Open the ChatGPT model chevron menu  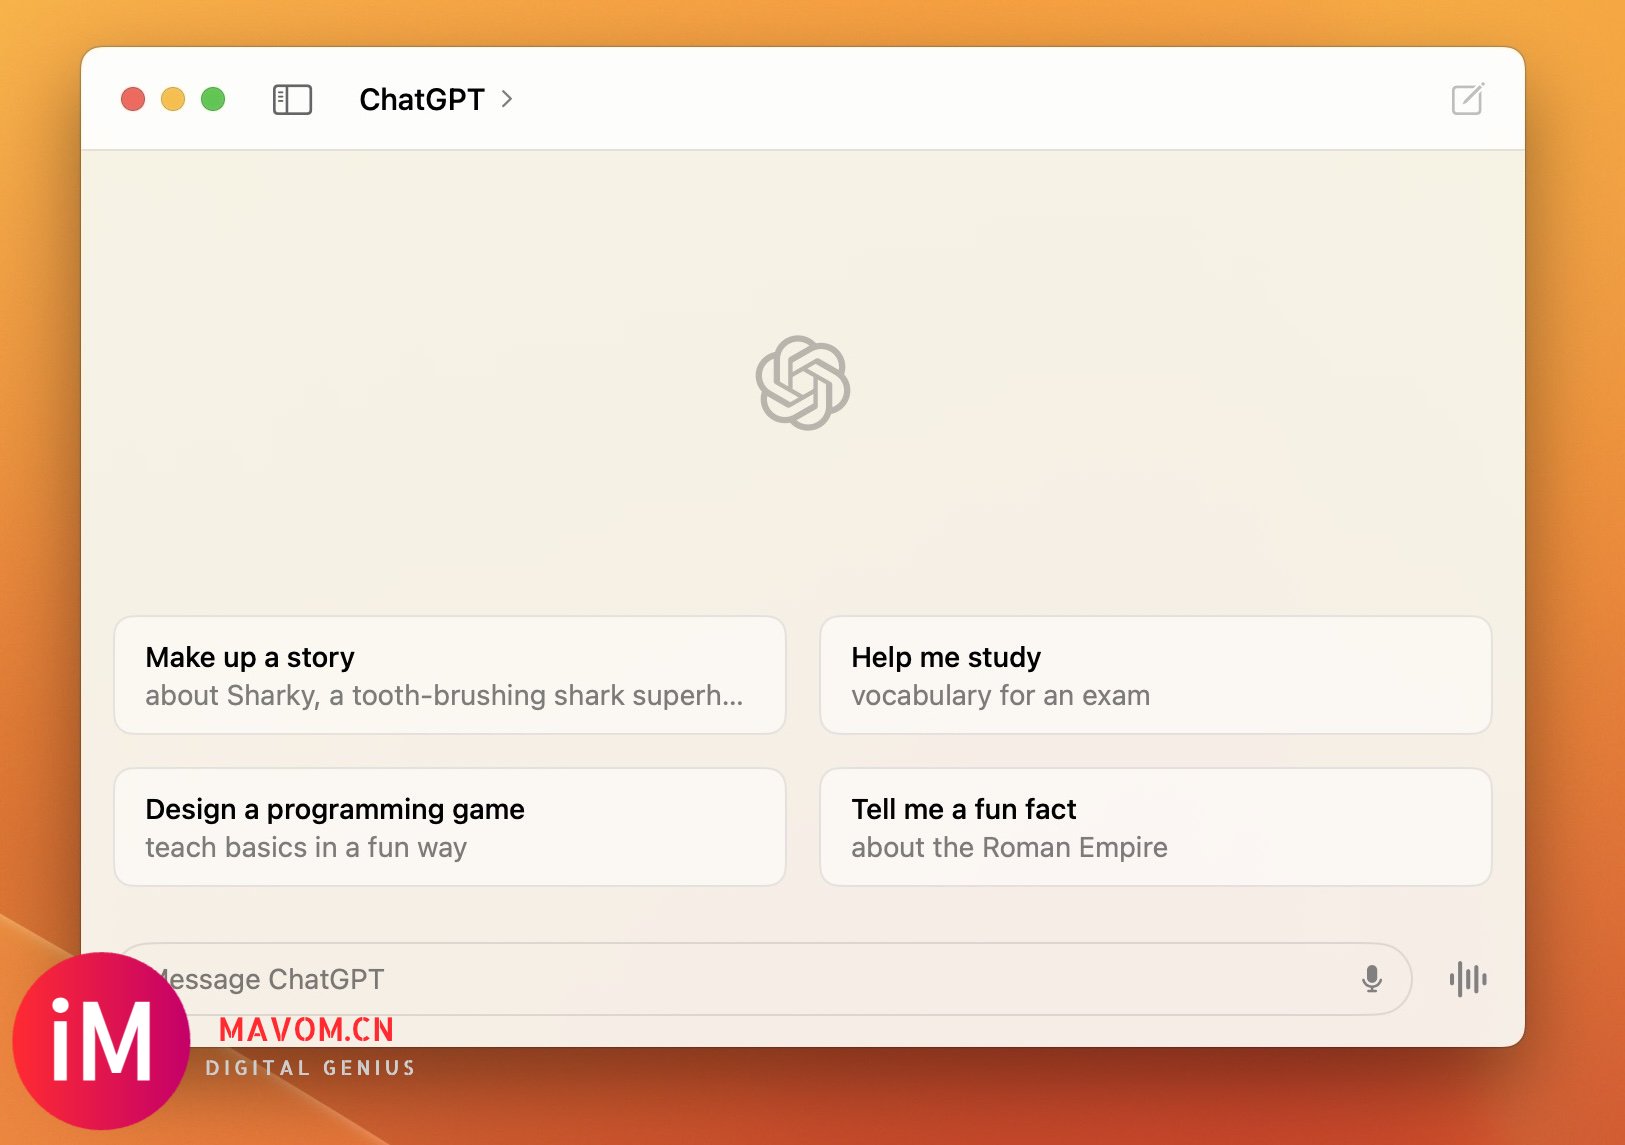click(507, 99)
